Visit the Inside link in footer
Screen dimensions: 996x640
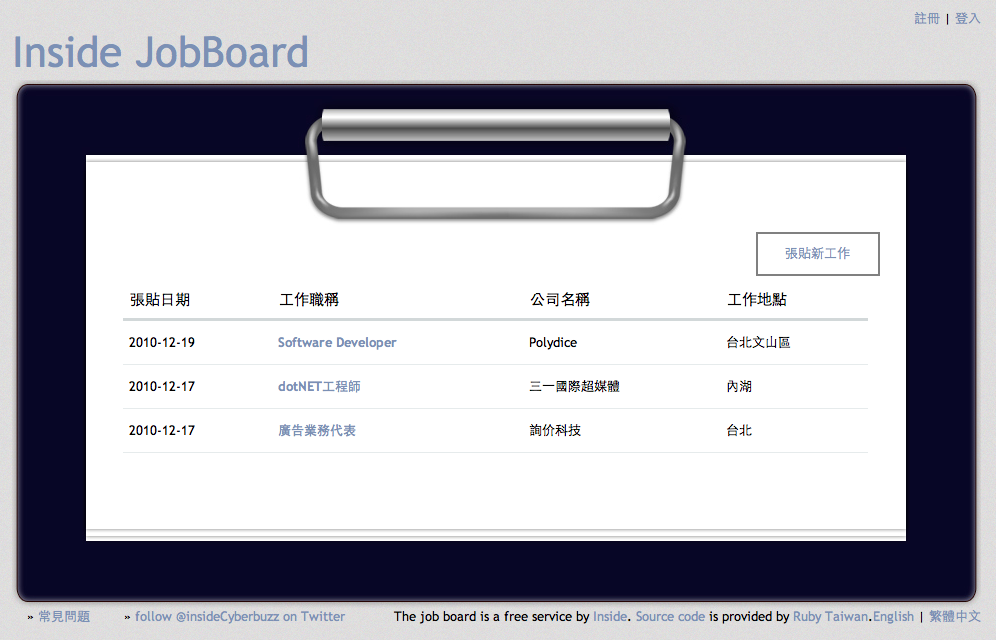610,617
